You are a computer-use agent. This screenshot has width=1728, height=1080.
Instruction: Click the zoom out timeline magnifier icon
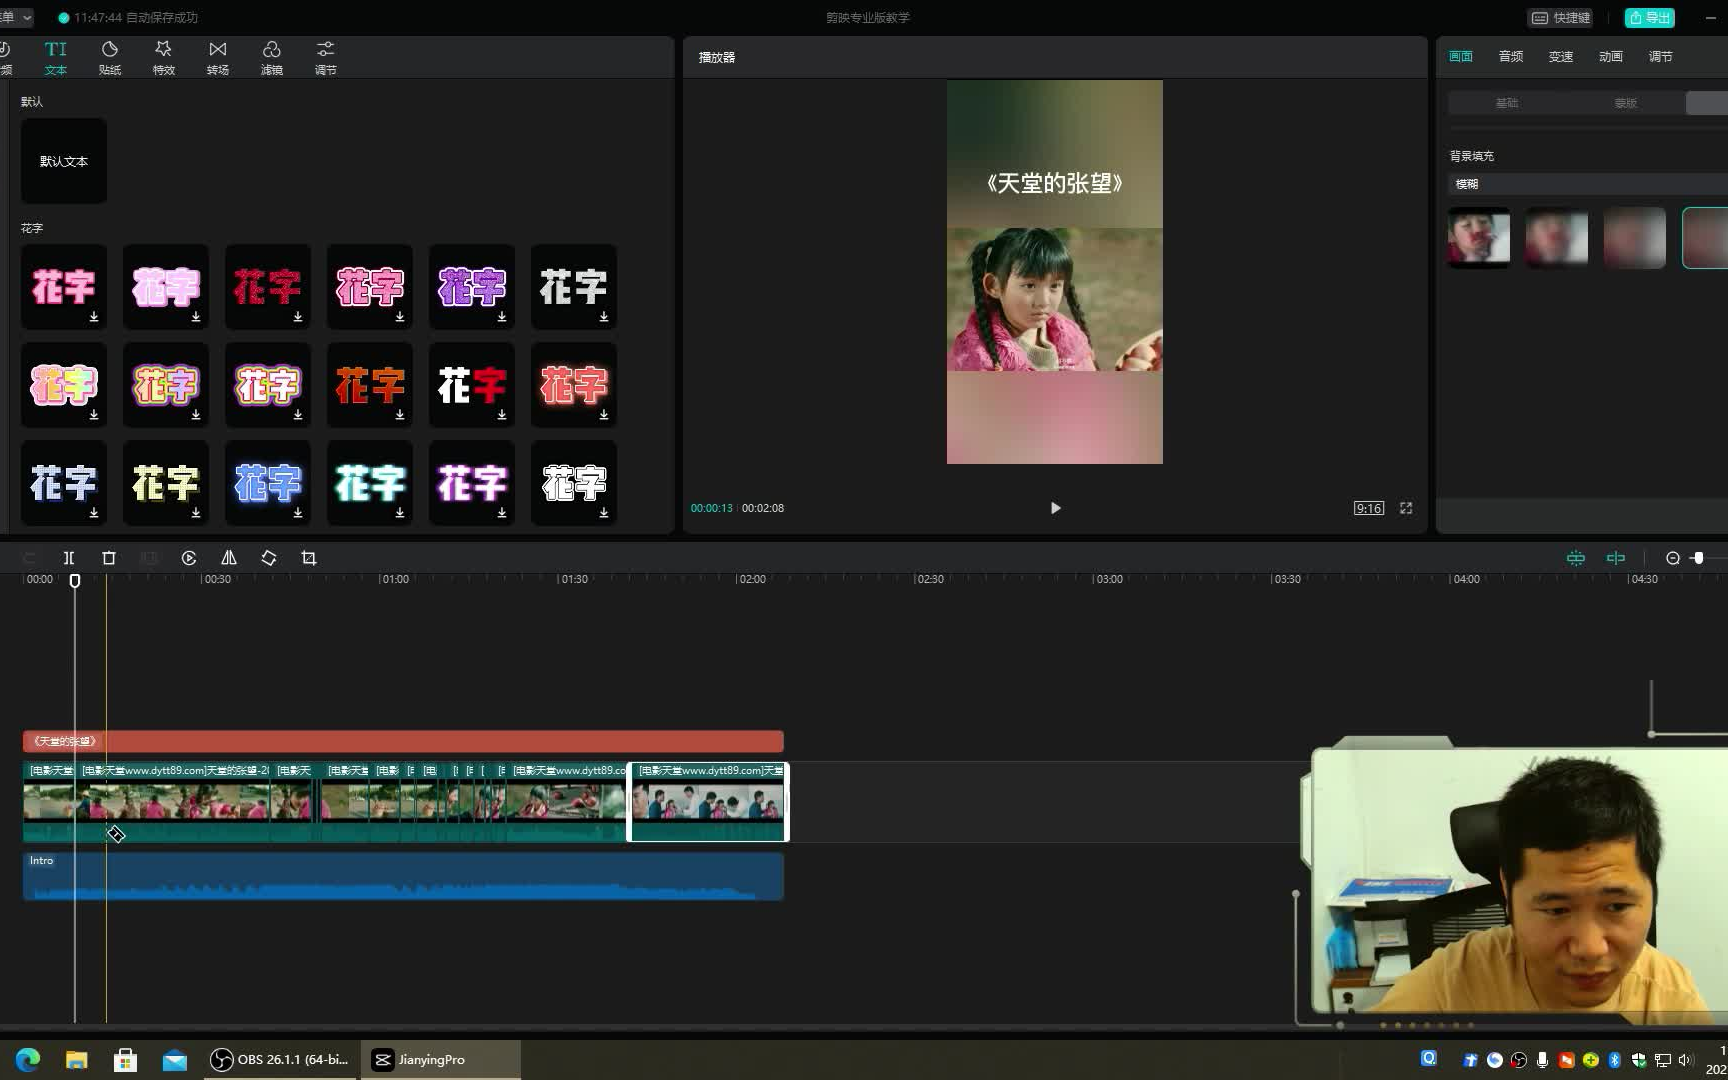click(1673, 558)
